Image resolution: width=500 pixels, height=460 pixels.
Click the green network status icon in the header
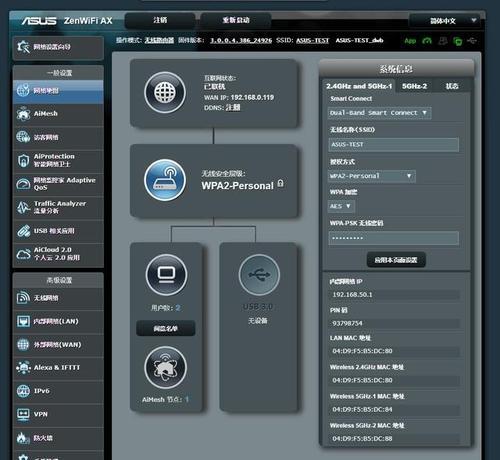coord(458,41)
